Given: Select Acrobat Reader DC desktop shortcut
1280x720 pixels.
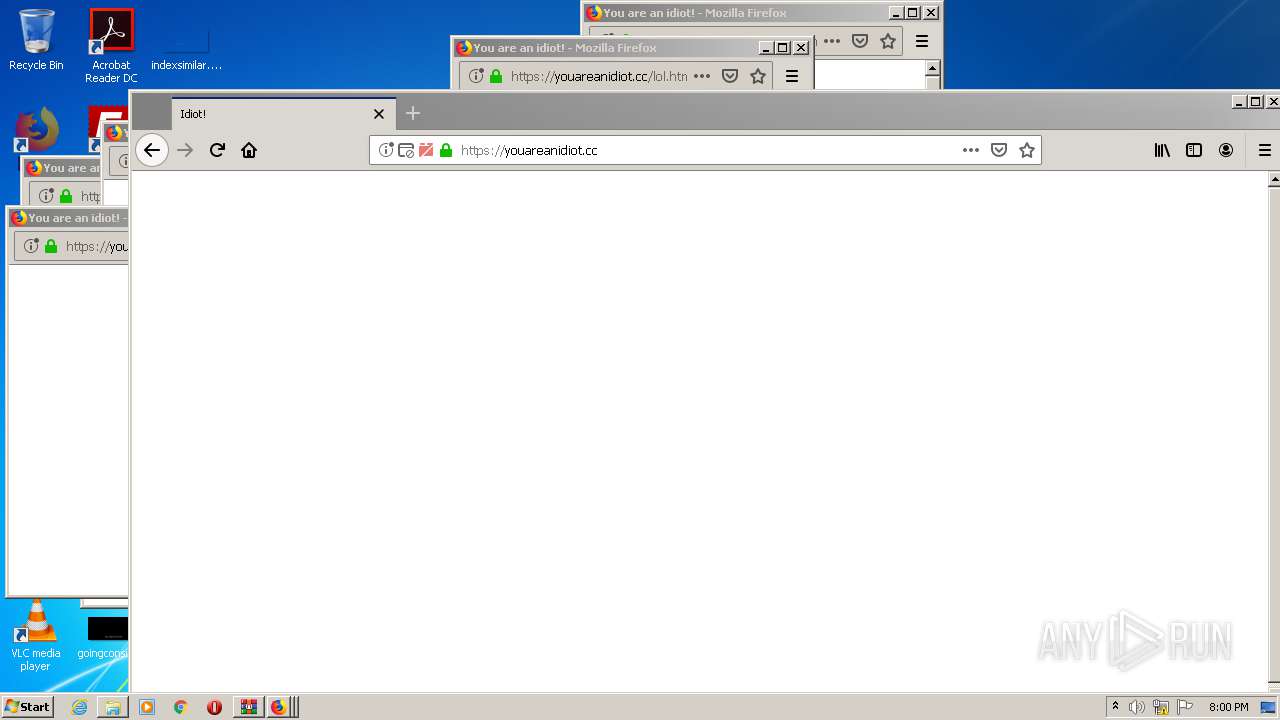Looking at the screenshot, I should tap(111, 46).
